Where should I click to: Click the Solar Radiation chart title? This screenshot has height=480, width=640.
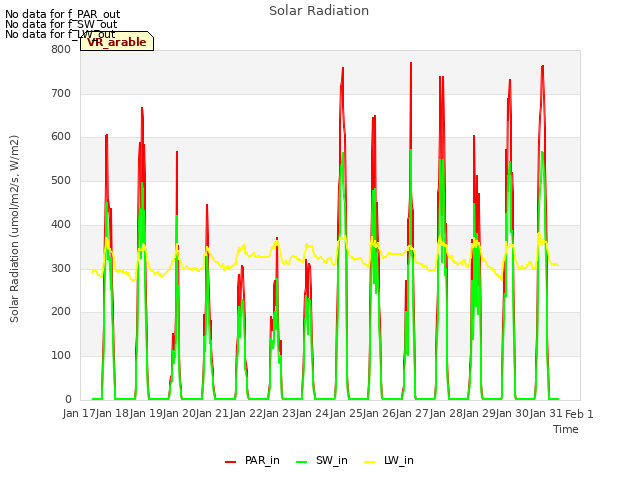click(319, 11)
